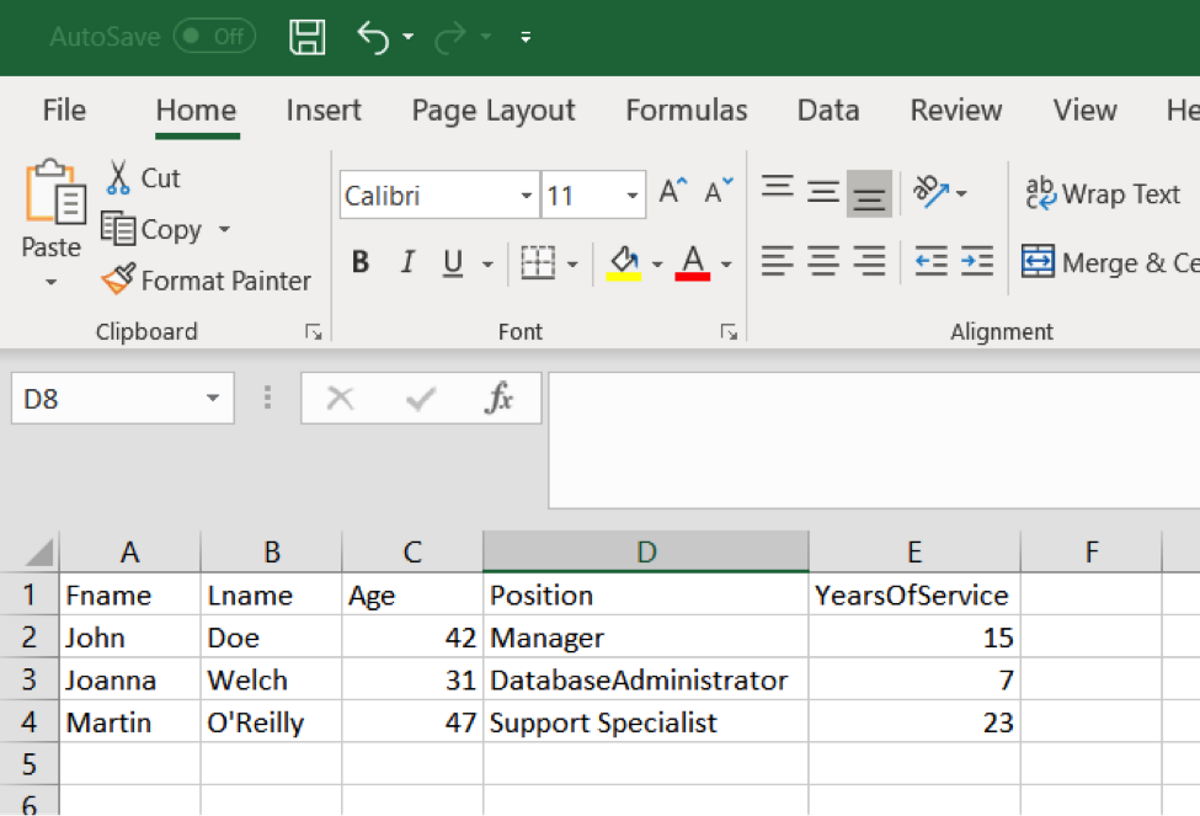This screenshot has height=816, width=1200.
Task: Click the Middle Align icon
Action: (824, 192)
